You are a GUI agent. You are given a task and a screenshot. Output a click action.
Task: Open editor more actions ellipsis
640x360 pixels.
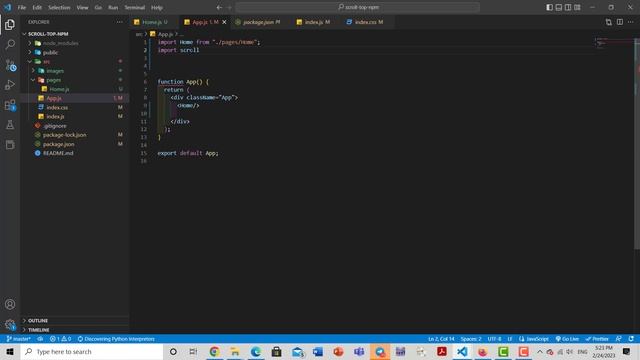631,22
